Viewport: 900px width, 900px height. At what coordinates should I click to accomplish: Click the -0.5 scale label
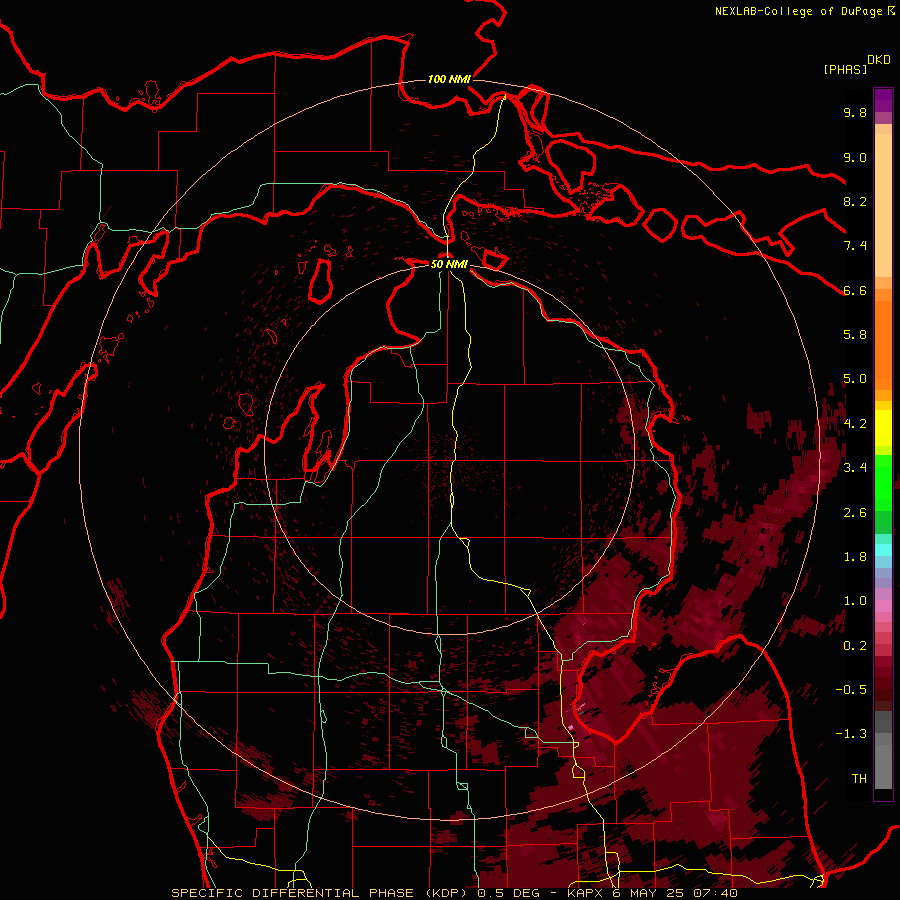[851, 690]
